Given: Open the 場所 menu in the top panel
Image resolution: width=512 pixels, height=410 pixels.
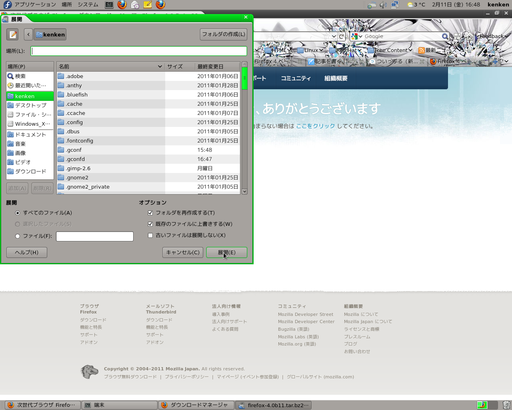Looking at the screenshot, I should coord(67,5).
